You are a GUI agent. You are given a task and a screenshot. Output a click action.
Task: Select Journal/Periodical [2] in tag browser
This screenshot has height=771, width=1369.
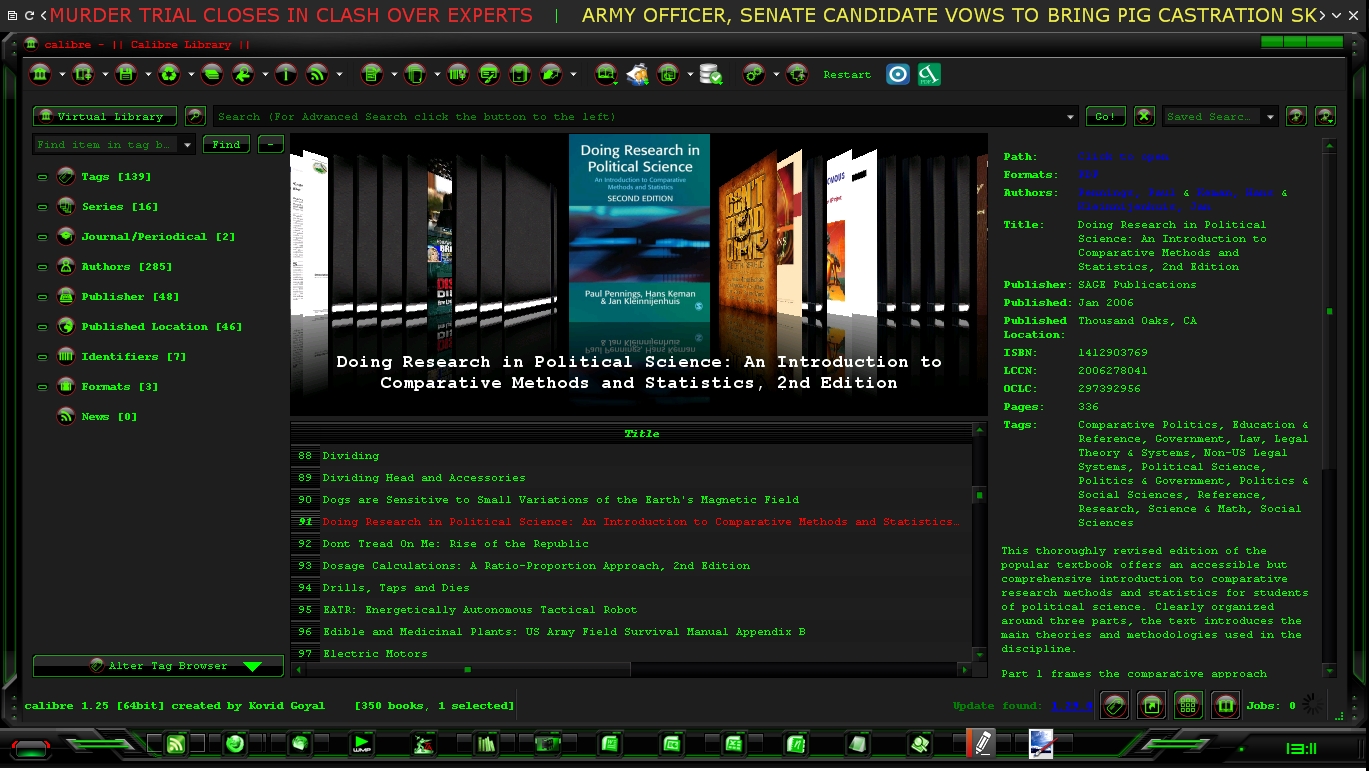[x=158, y=236]
